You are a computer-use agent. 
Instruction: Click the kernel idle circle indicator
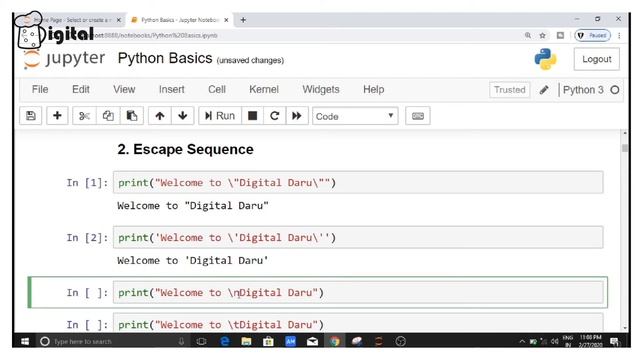(615, 90)
